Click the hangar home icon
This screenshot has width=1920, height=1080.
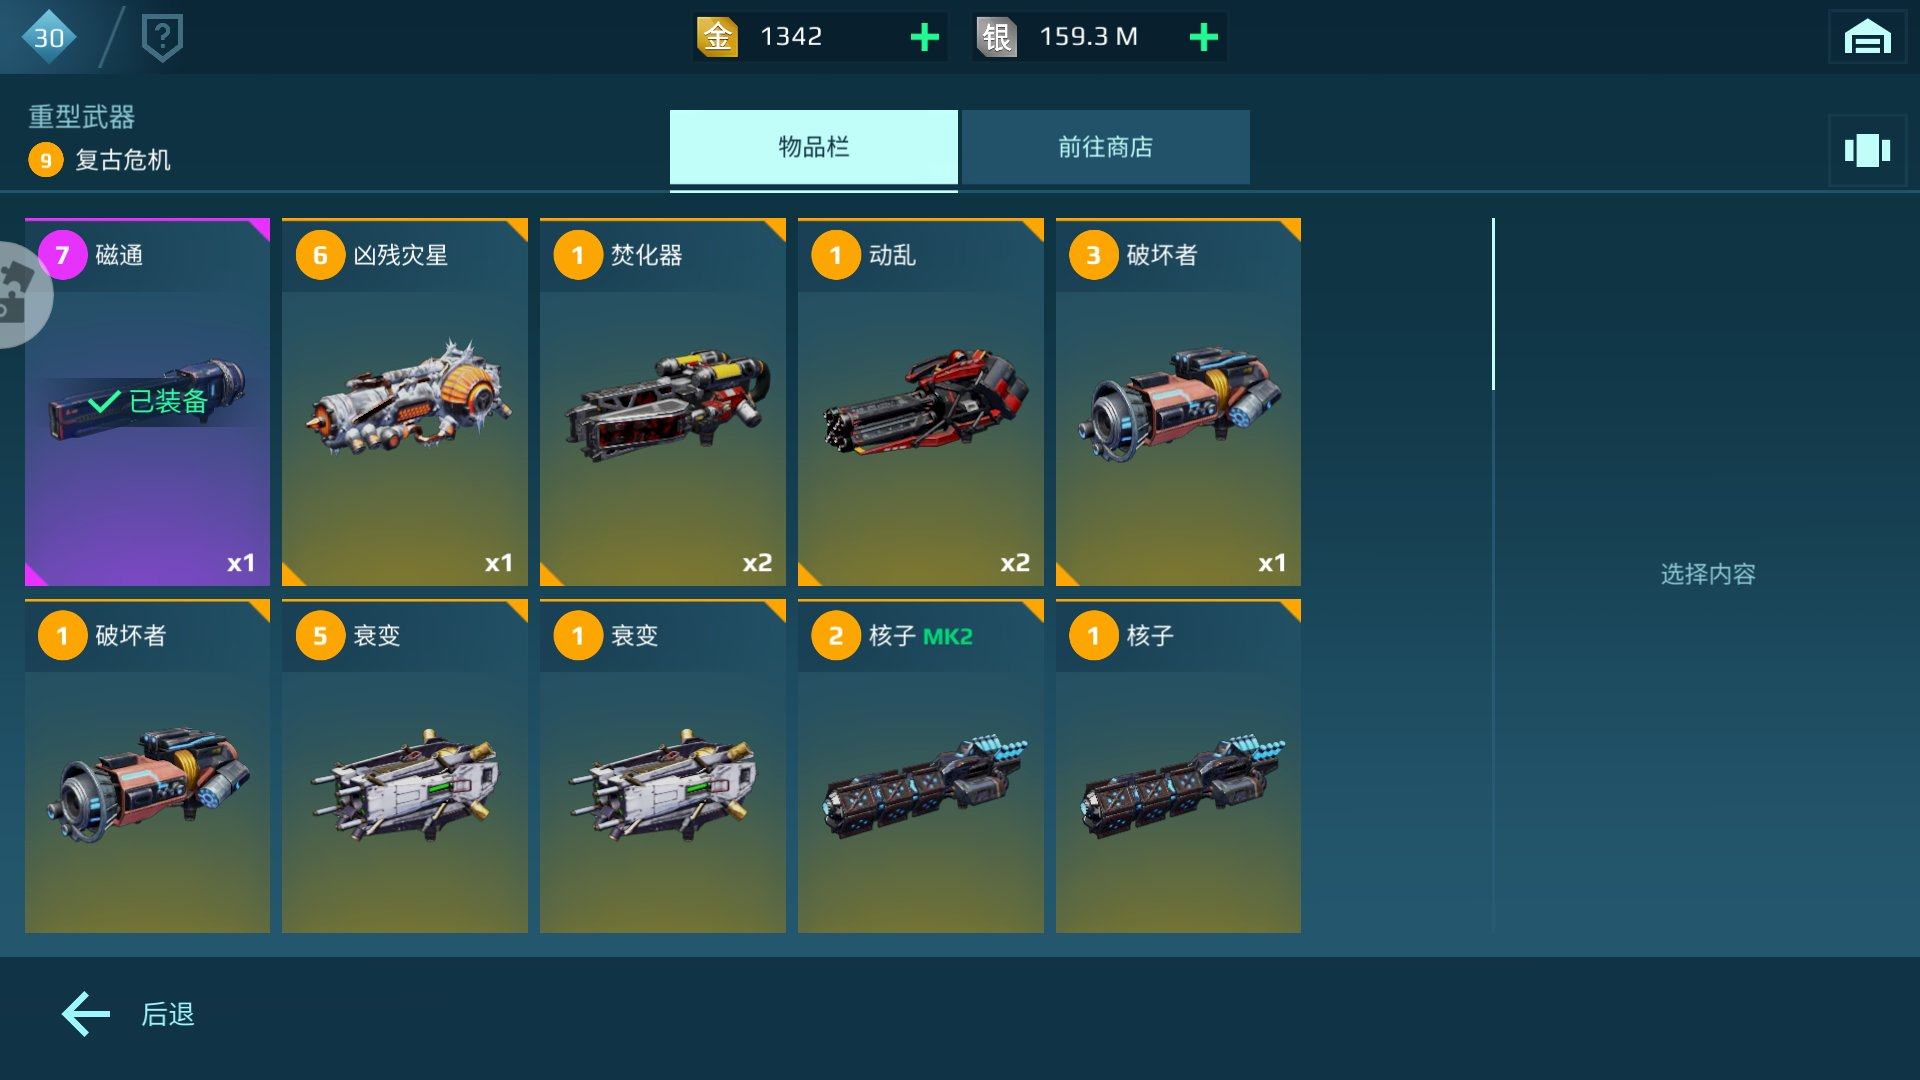[1867, 38]
